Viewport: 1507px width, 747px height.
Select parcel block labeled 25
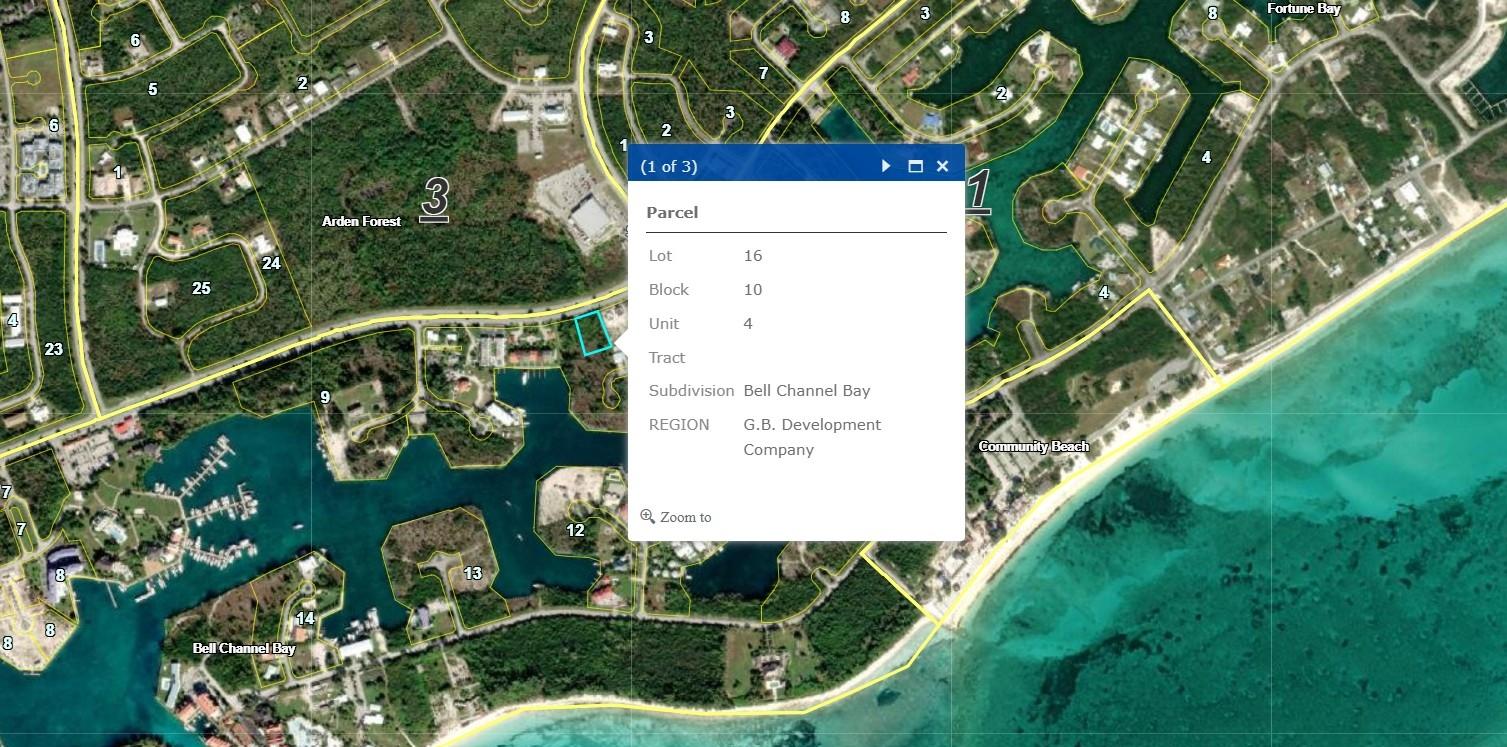pyautogui.click(x=201, y=288)
